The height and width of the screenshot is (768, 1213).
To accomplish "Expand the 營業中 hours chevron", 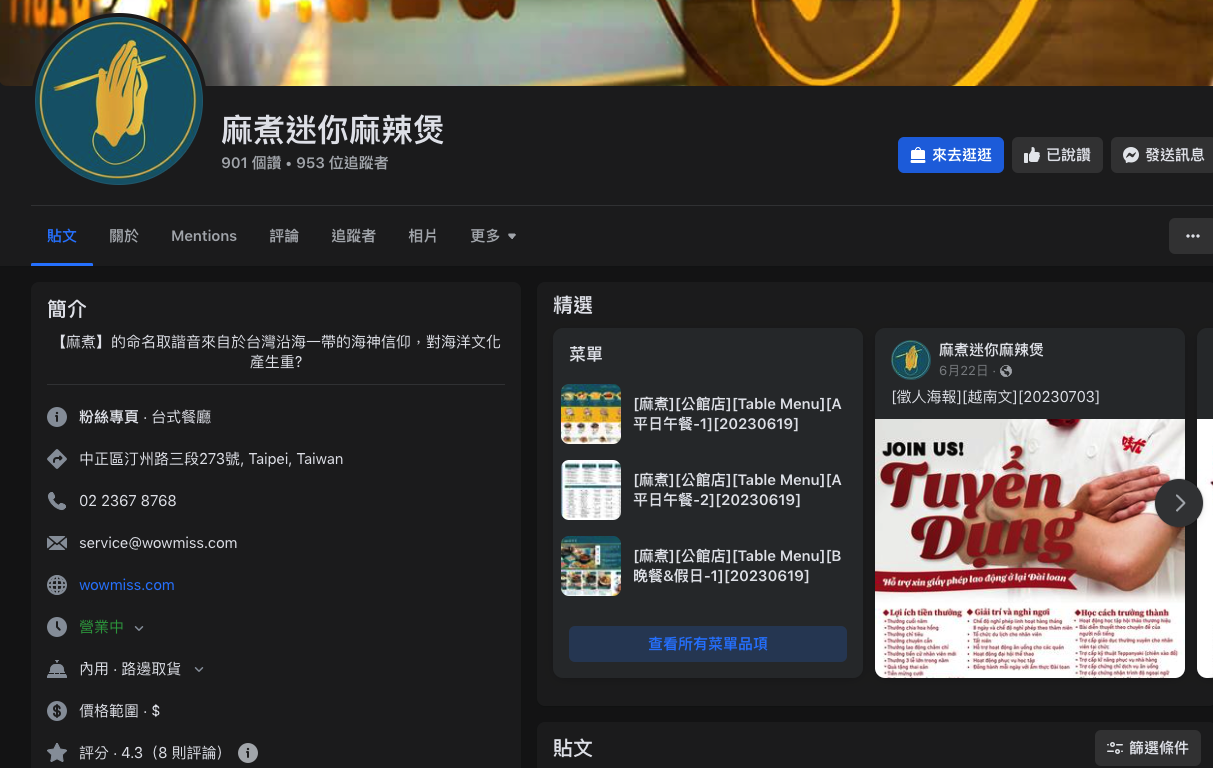I will [x=139, y=628].
